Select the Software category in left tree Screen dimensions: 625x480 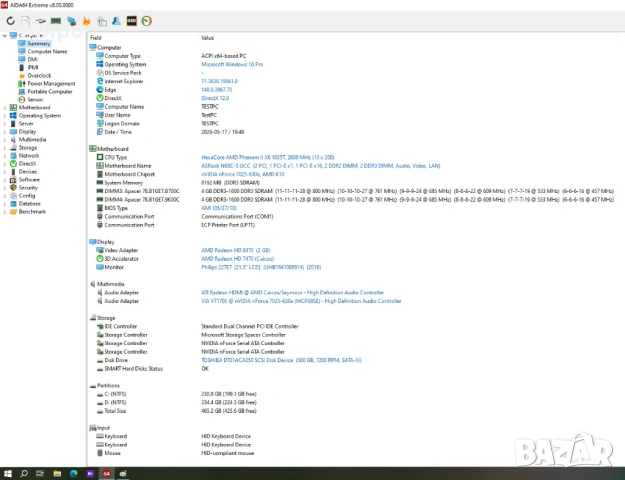pos(29,179)
